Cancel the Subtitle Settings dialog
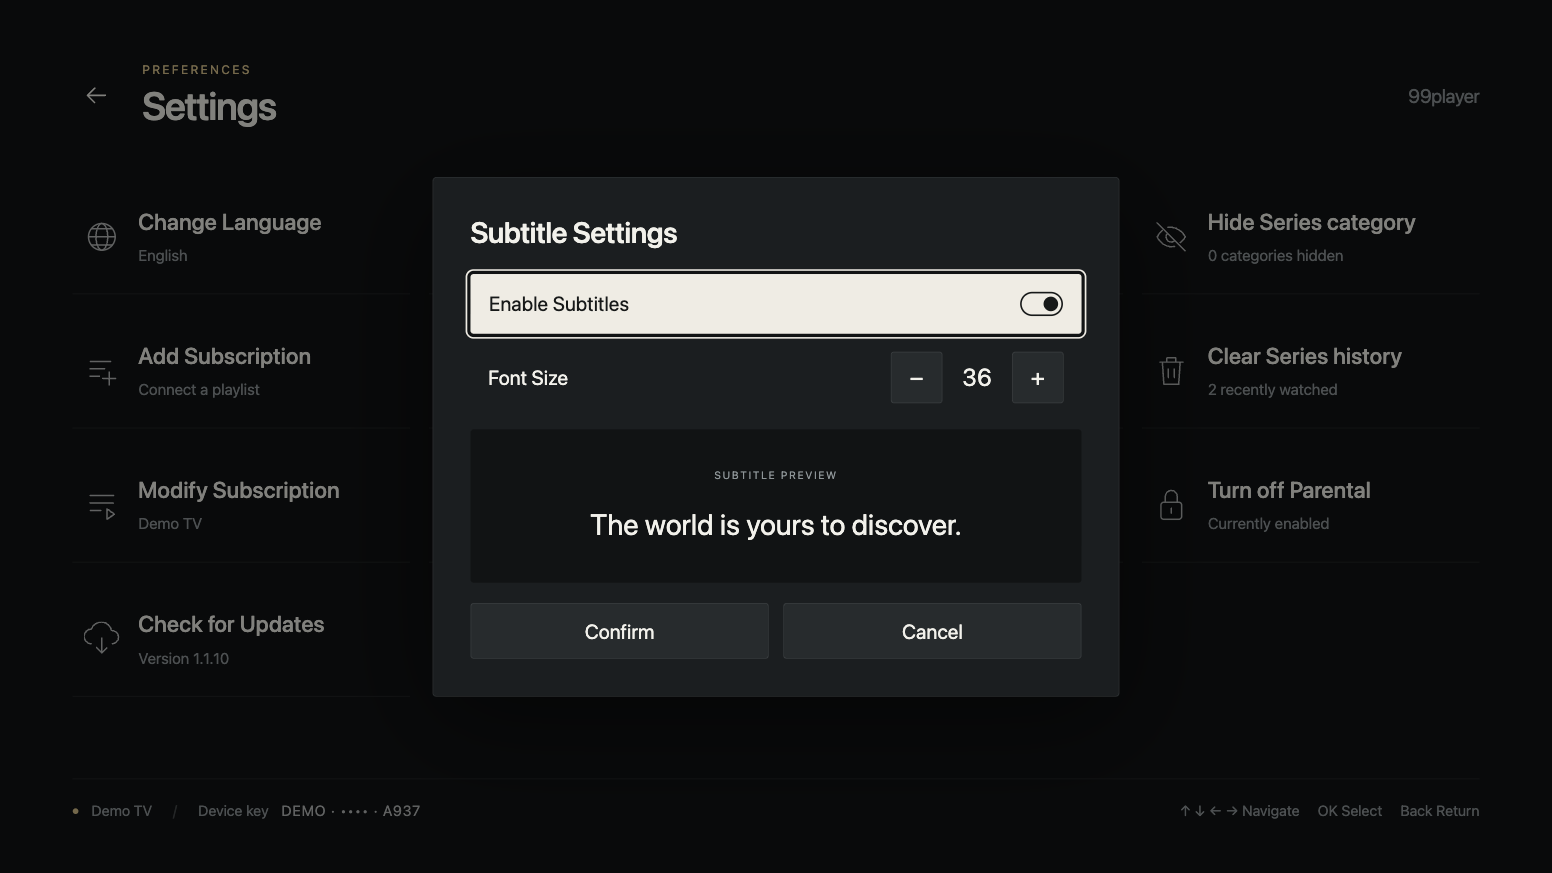 pyautogui.click(x=932, y=631)
